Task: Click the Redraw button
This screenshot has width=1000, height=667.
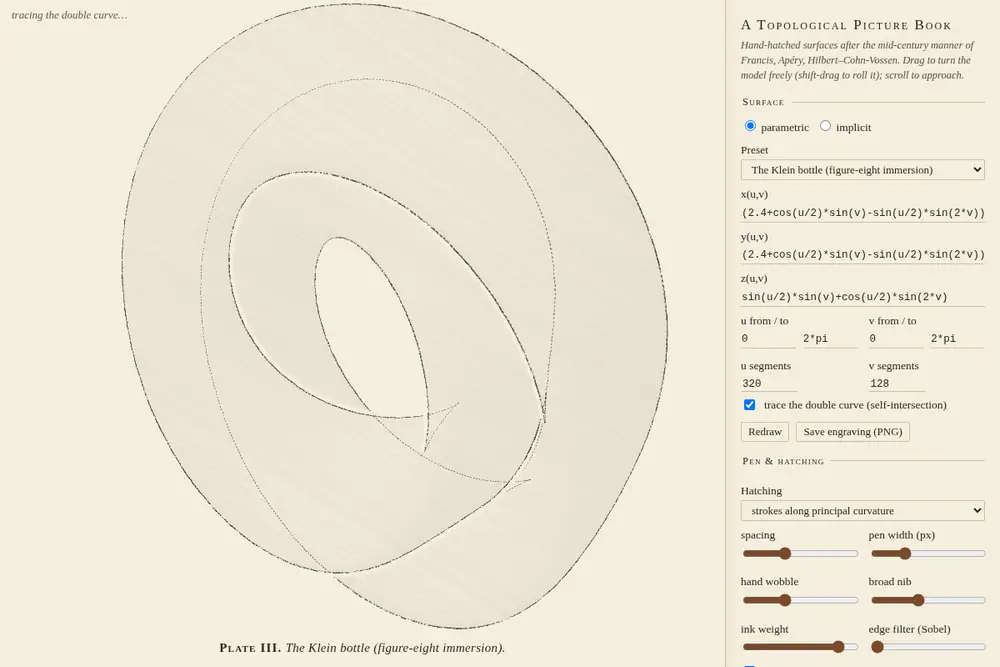Action: click(765, 432)
